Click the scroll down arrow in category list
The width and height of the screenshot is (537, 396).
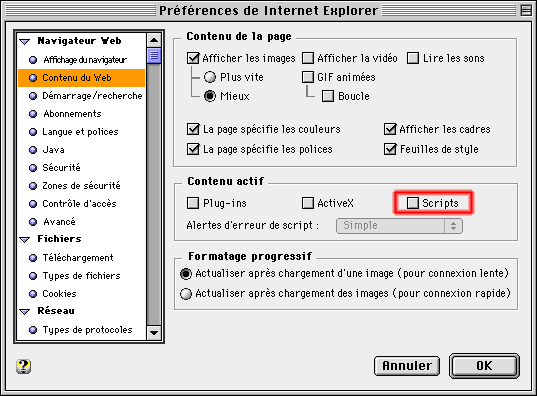(154, 333)
